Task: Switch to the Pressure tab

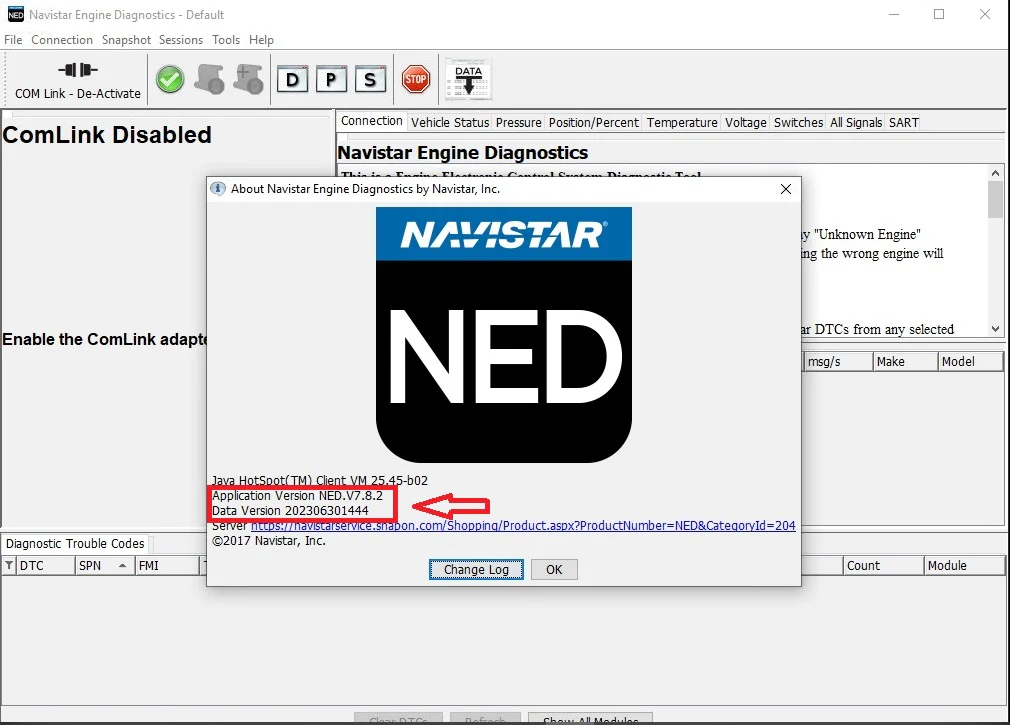Action: 519,122
